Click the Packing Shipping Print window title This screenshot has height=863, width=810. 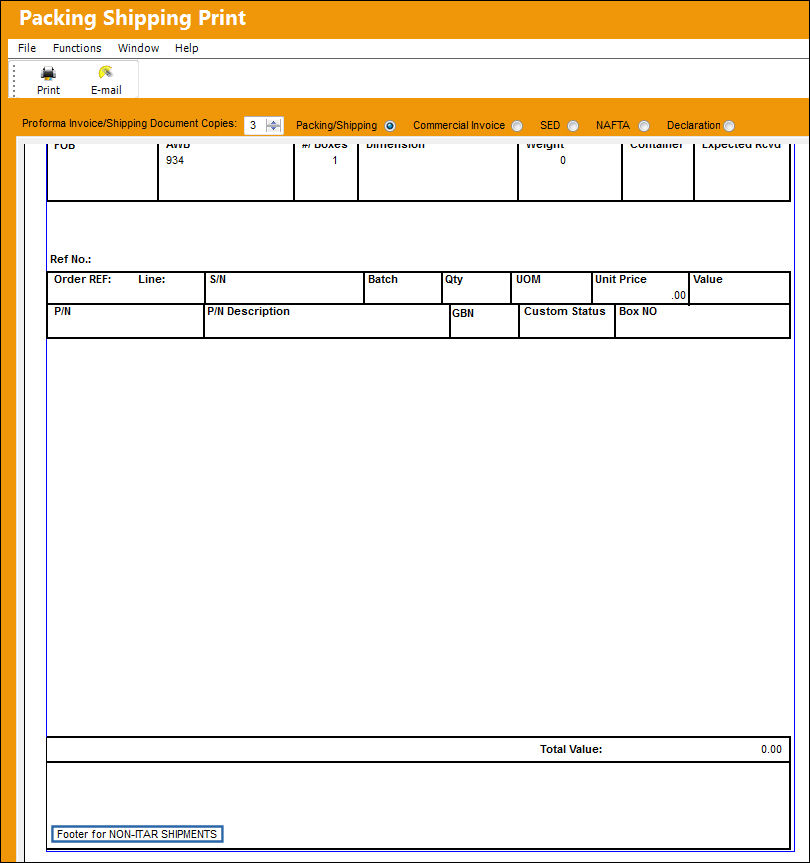tap(133, 18)
